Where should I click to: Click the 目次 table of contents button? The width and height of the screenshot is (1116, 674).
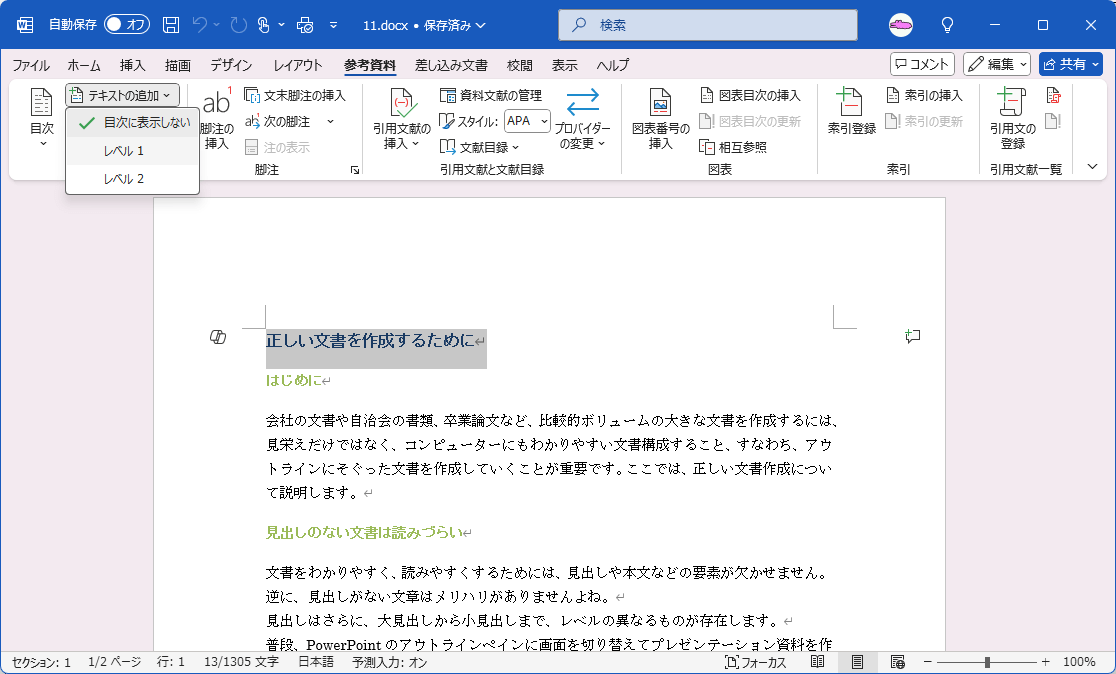pyautogui.click(x=41, y=117)
